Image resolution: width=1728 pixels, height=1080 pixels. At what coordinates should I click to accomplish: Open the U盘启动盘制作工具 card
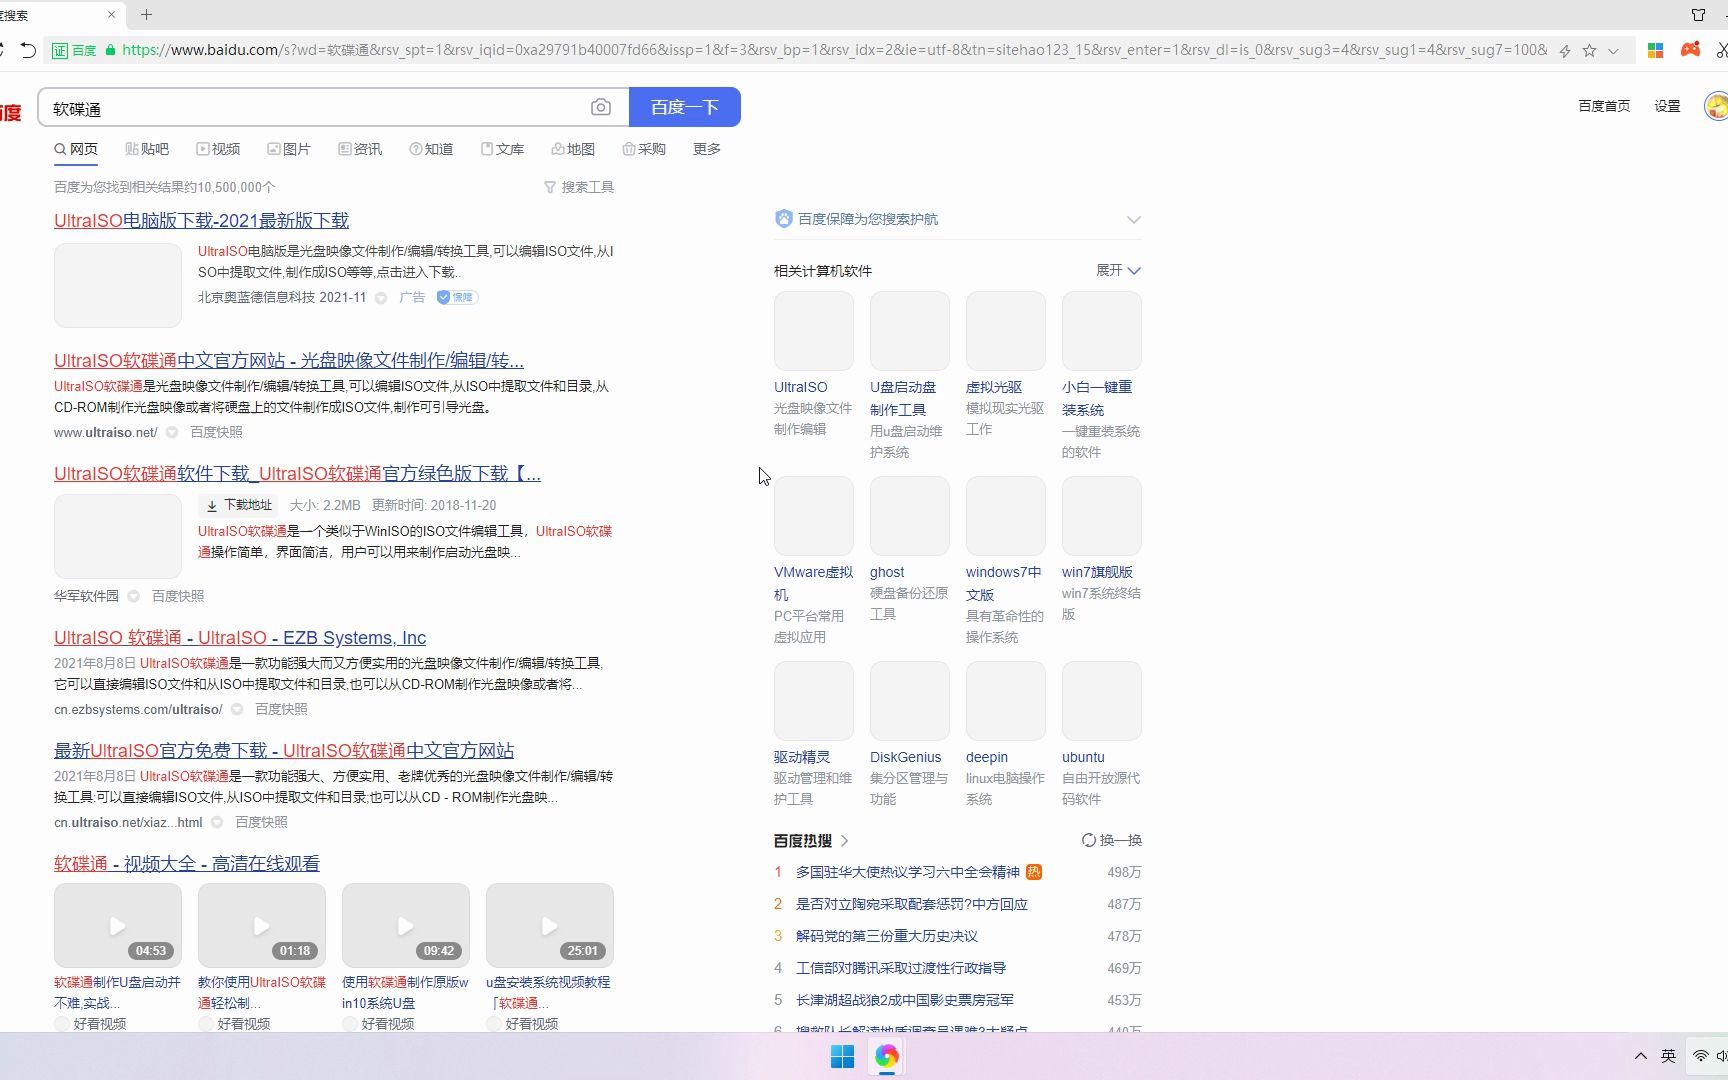[x=910, y=331]
